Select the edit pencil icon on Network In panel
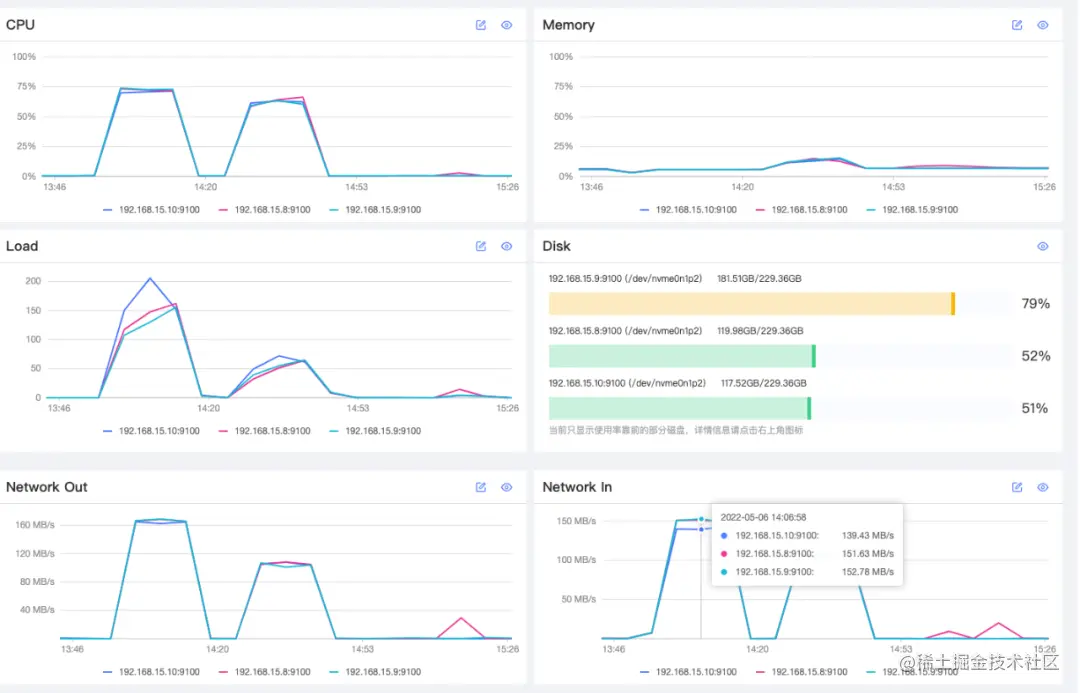This screenshot has width=1080, height=693. tap(1017, 487)
